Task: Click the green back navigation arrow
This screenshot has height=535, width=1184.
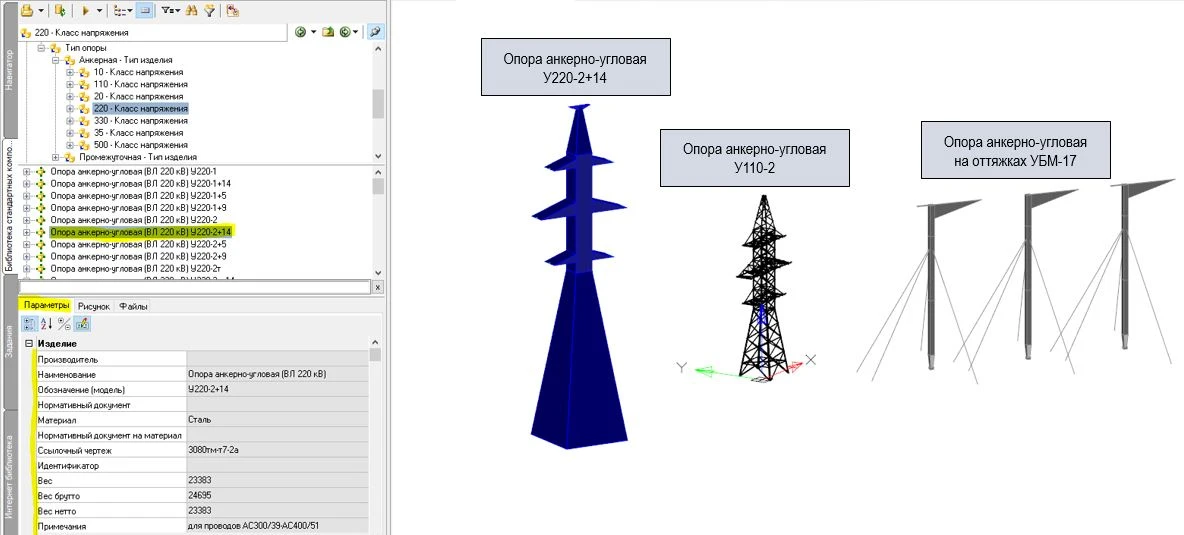Action: click(x=301, y=32)
